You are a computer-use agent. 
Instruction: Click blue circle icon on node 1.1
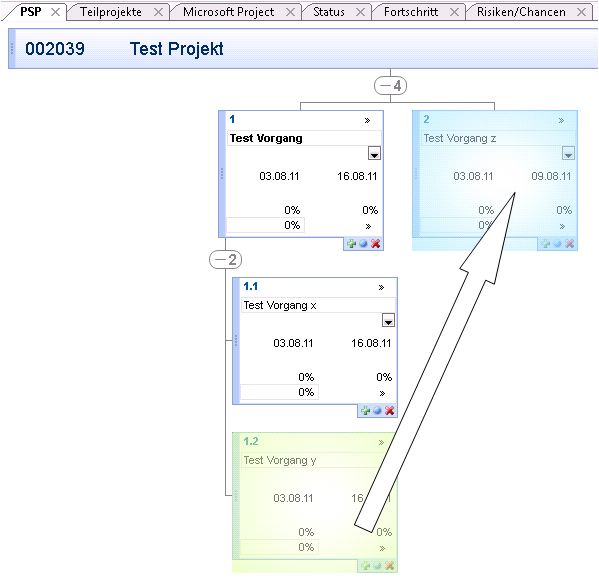377,410
